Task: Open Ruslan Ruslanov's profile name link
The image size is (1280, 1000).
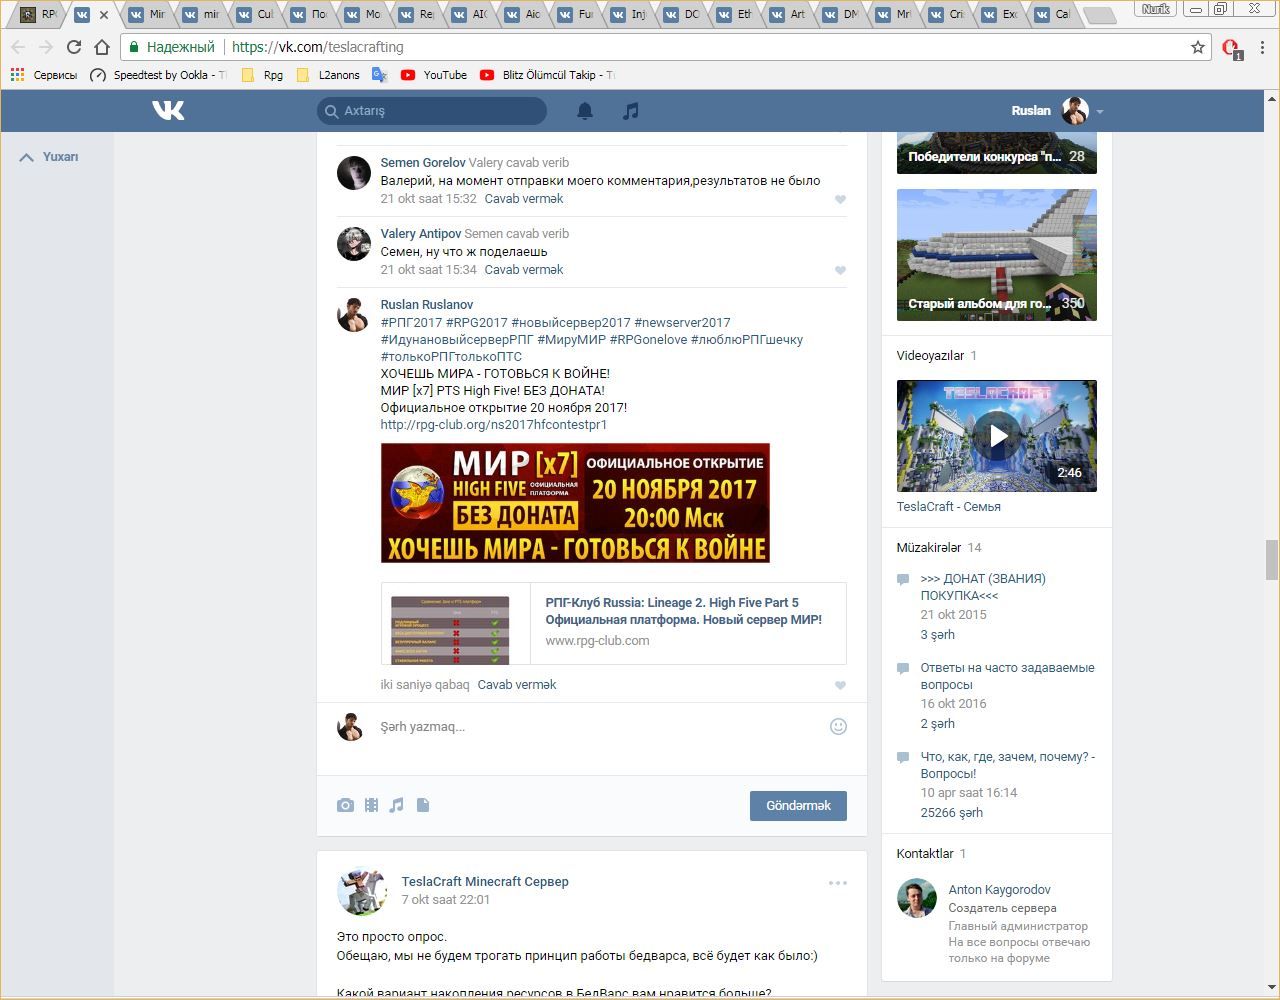Action: click(427, 305)
